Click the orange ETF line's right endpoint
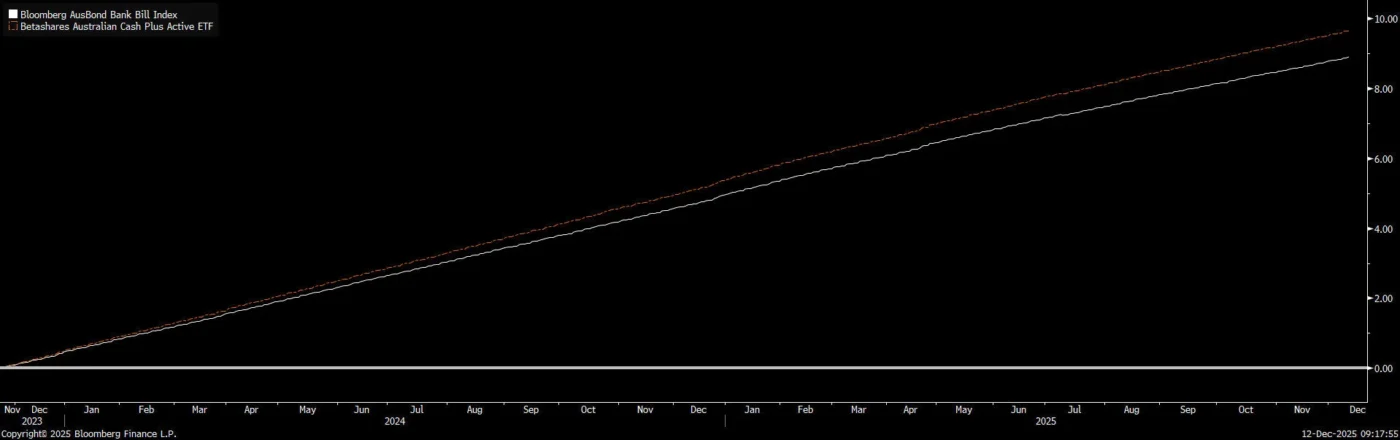The width and height of the screenshot is (1400, 440). (1349, 31)
